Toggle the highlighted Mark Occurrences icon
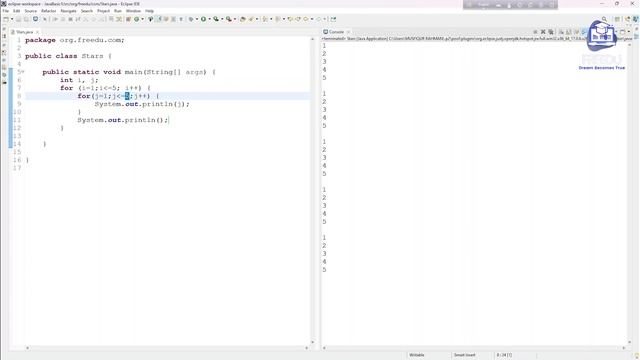Screen dimensions: 640x360 pyautogui.click(x=159, y=19)
